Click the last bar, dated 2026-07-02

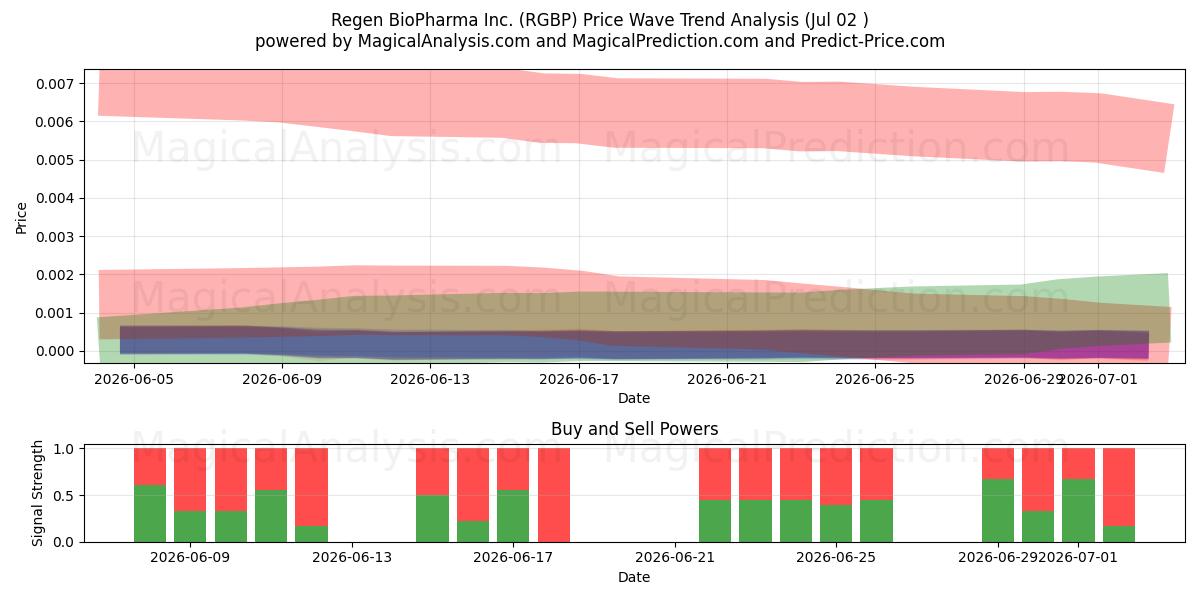tap(1119, 495)
